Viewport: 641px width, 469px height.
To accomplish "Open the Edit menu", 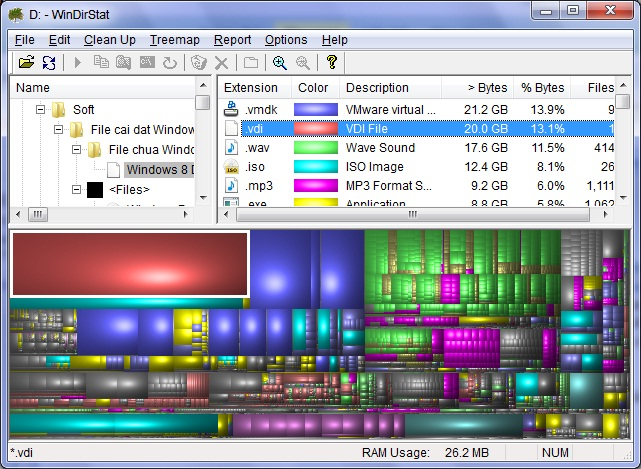I will click(59, 40).
